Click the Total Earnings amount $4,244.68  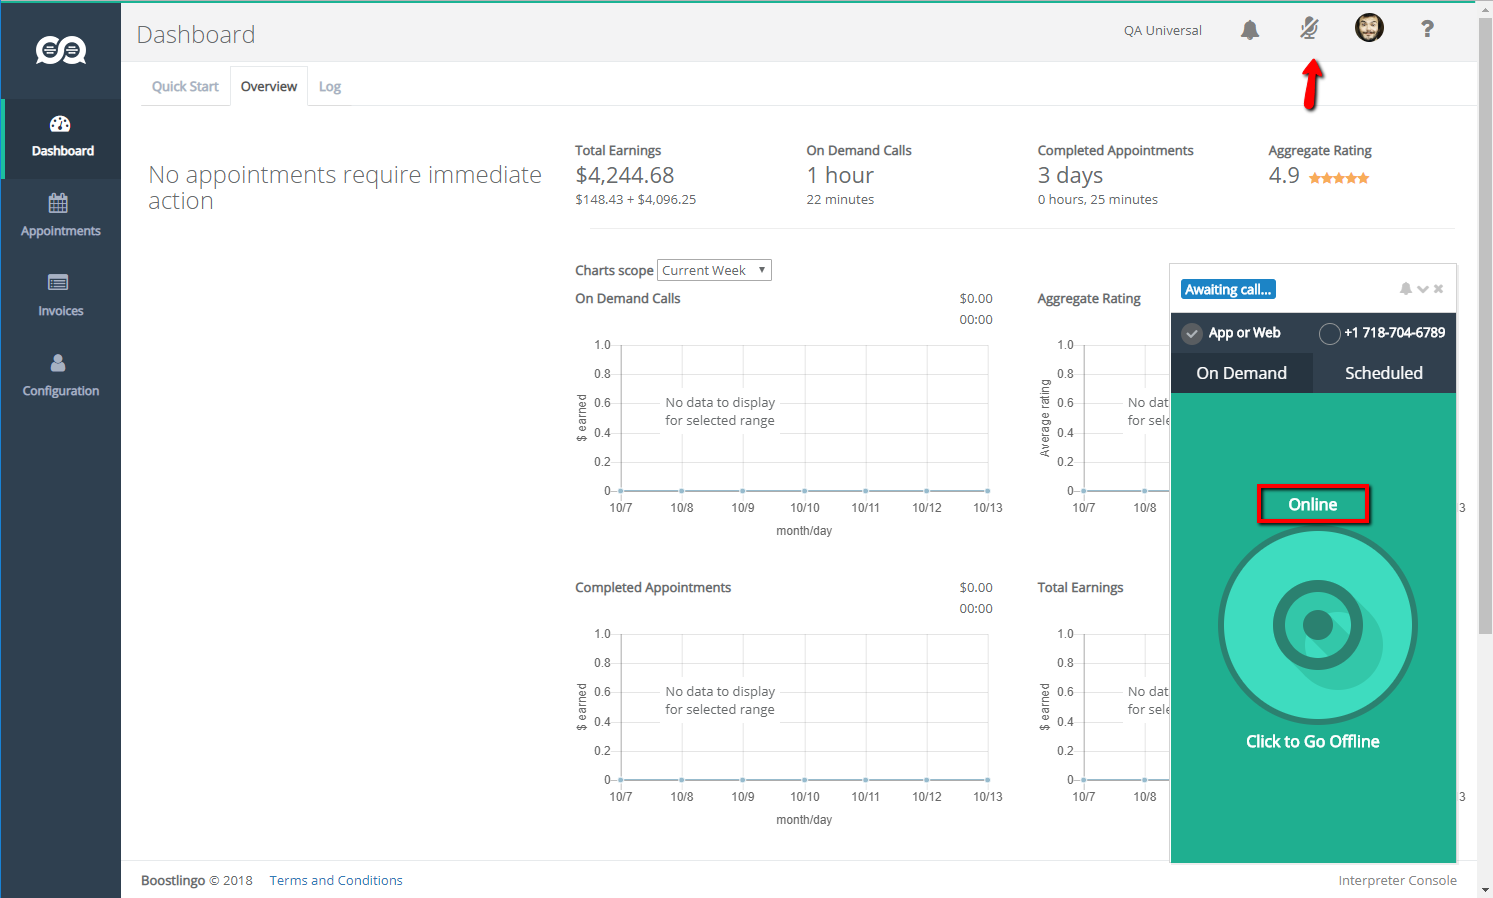[x=625, y=175]
